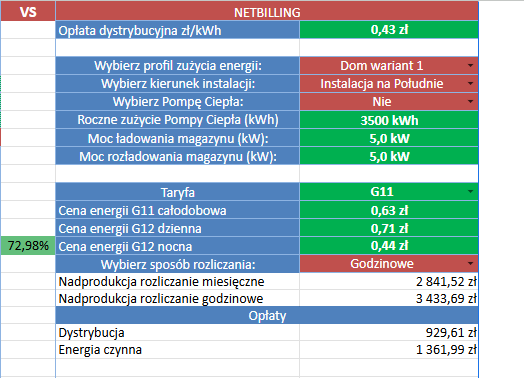Click the 0,44 zł price cell
Viewport: 524px width, 378px height.
389,246
